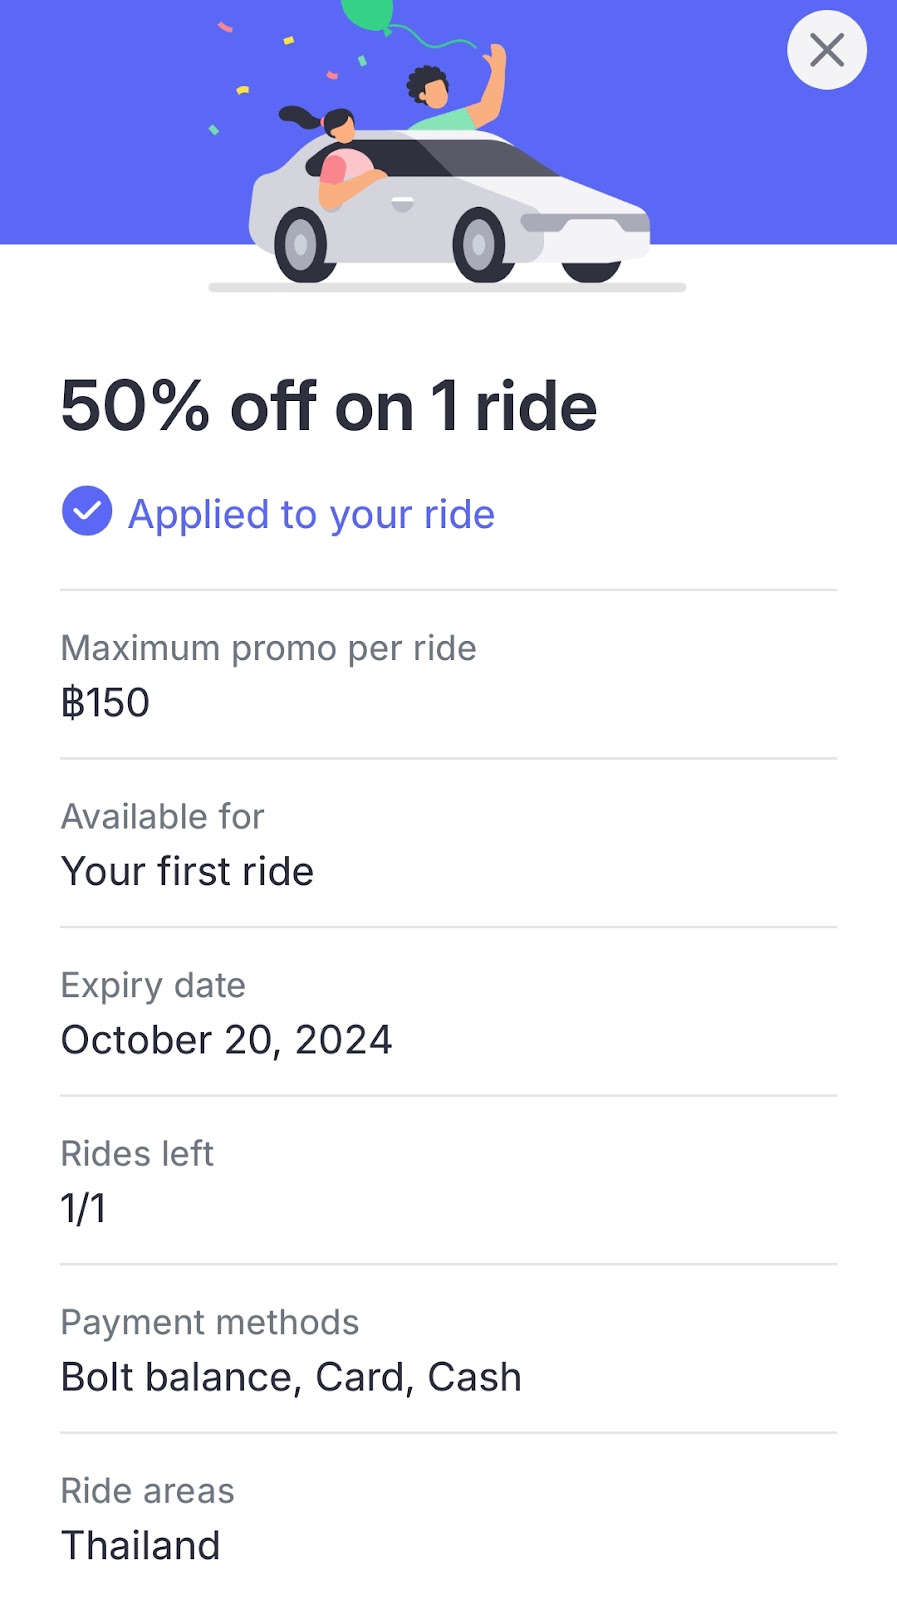Tap the "Expiry date" label

point(153,985)
